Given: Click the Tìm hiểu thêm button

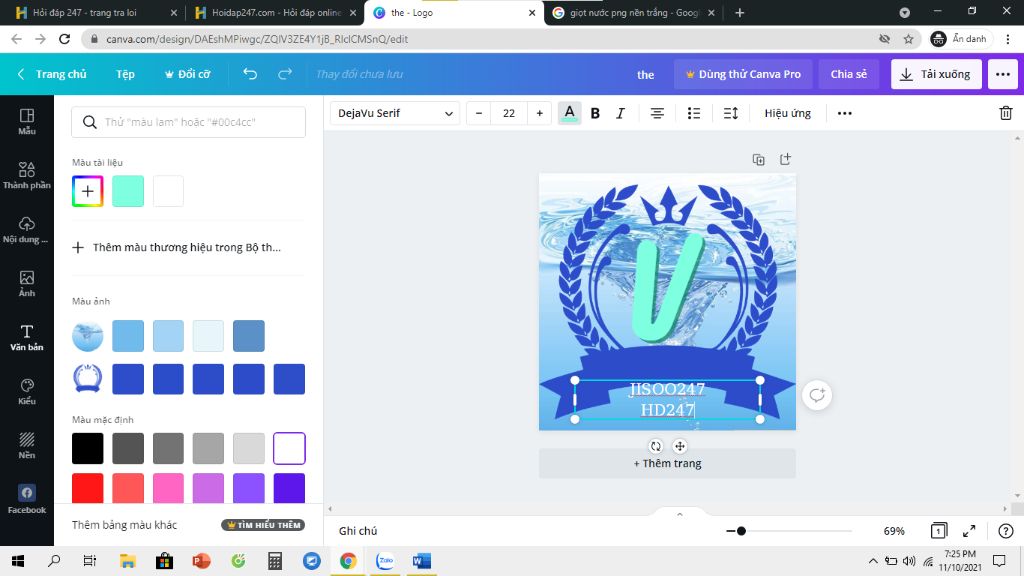Looking at the screenshot, I should point(263,525).
